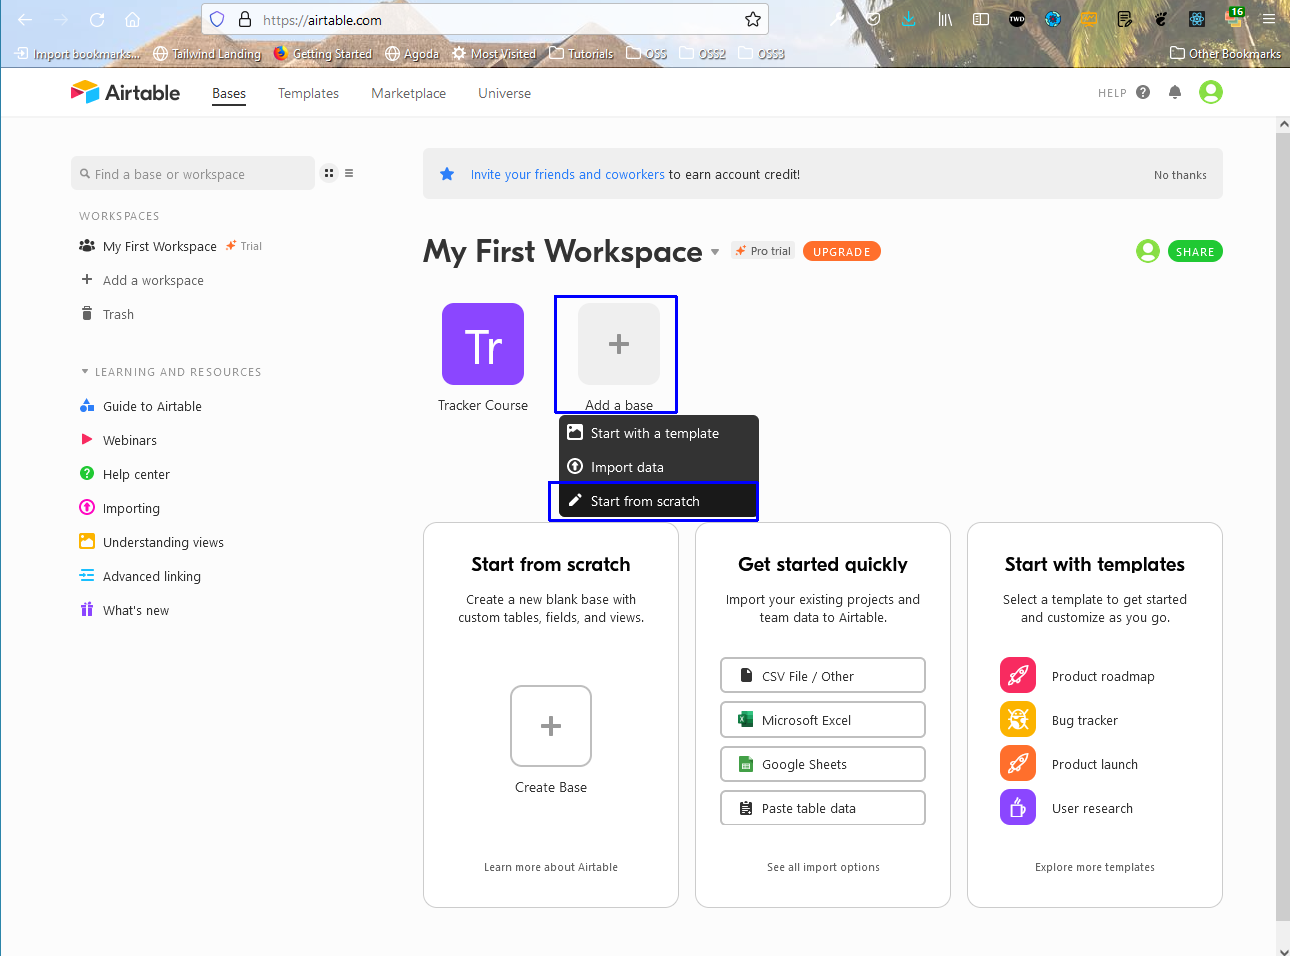
Task: Collapse the Learning and Resources section
Action: coord(85,372)
